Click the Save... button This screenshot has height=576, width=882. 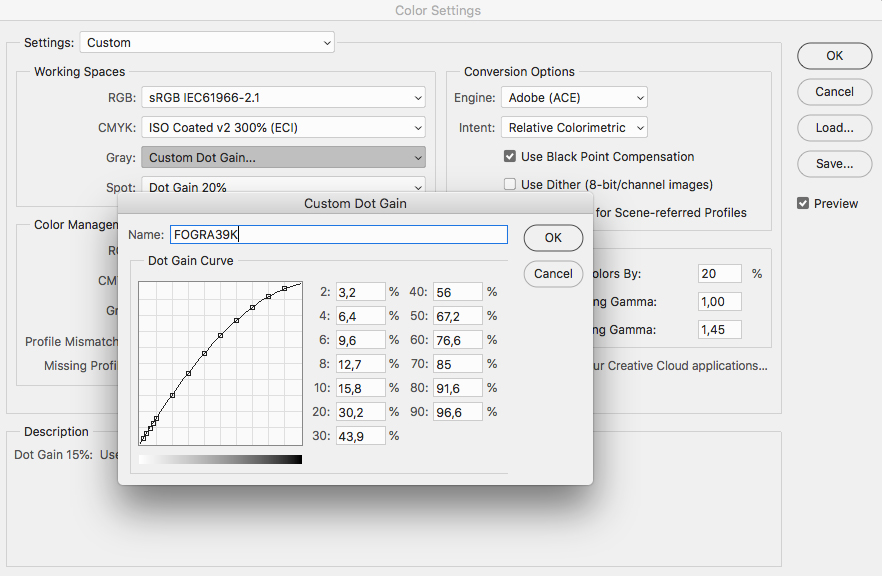tap(834, 164)
